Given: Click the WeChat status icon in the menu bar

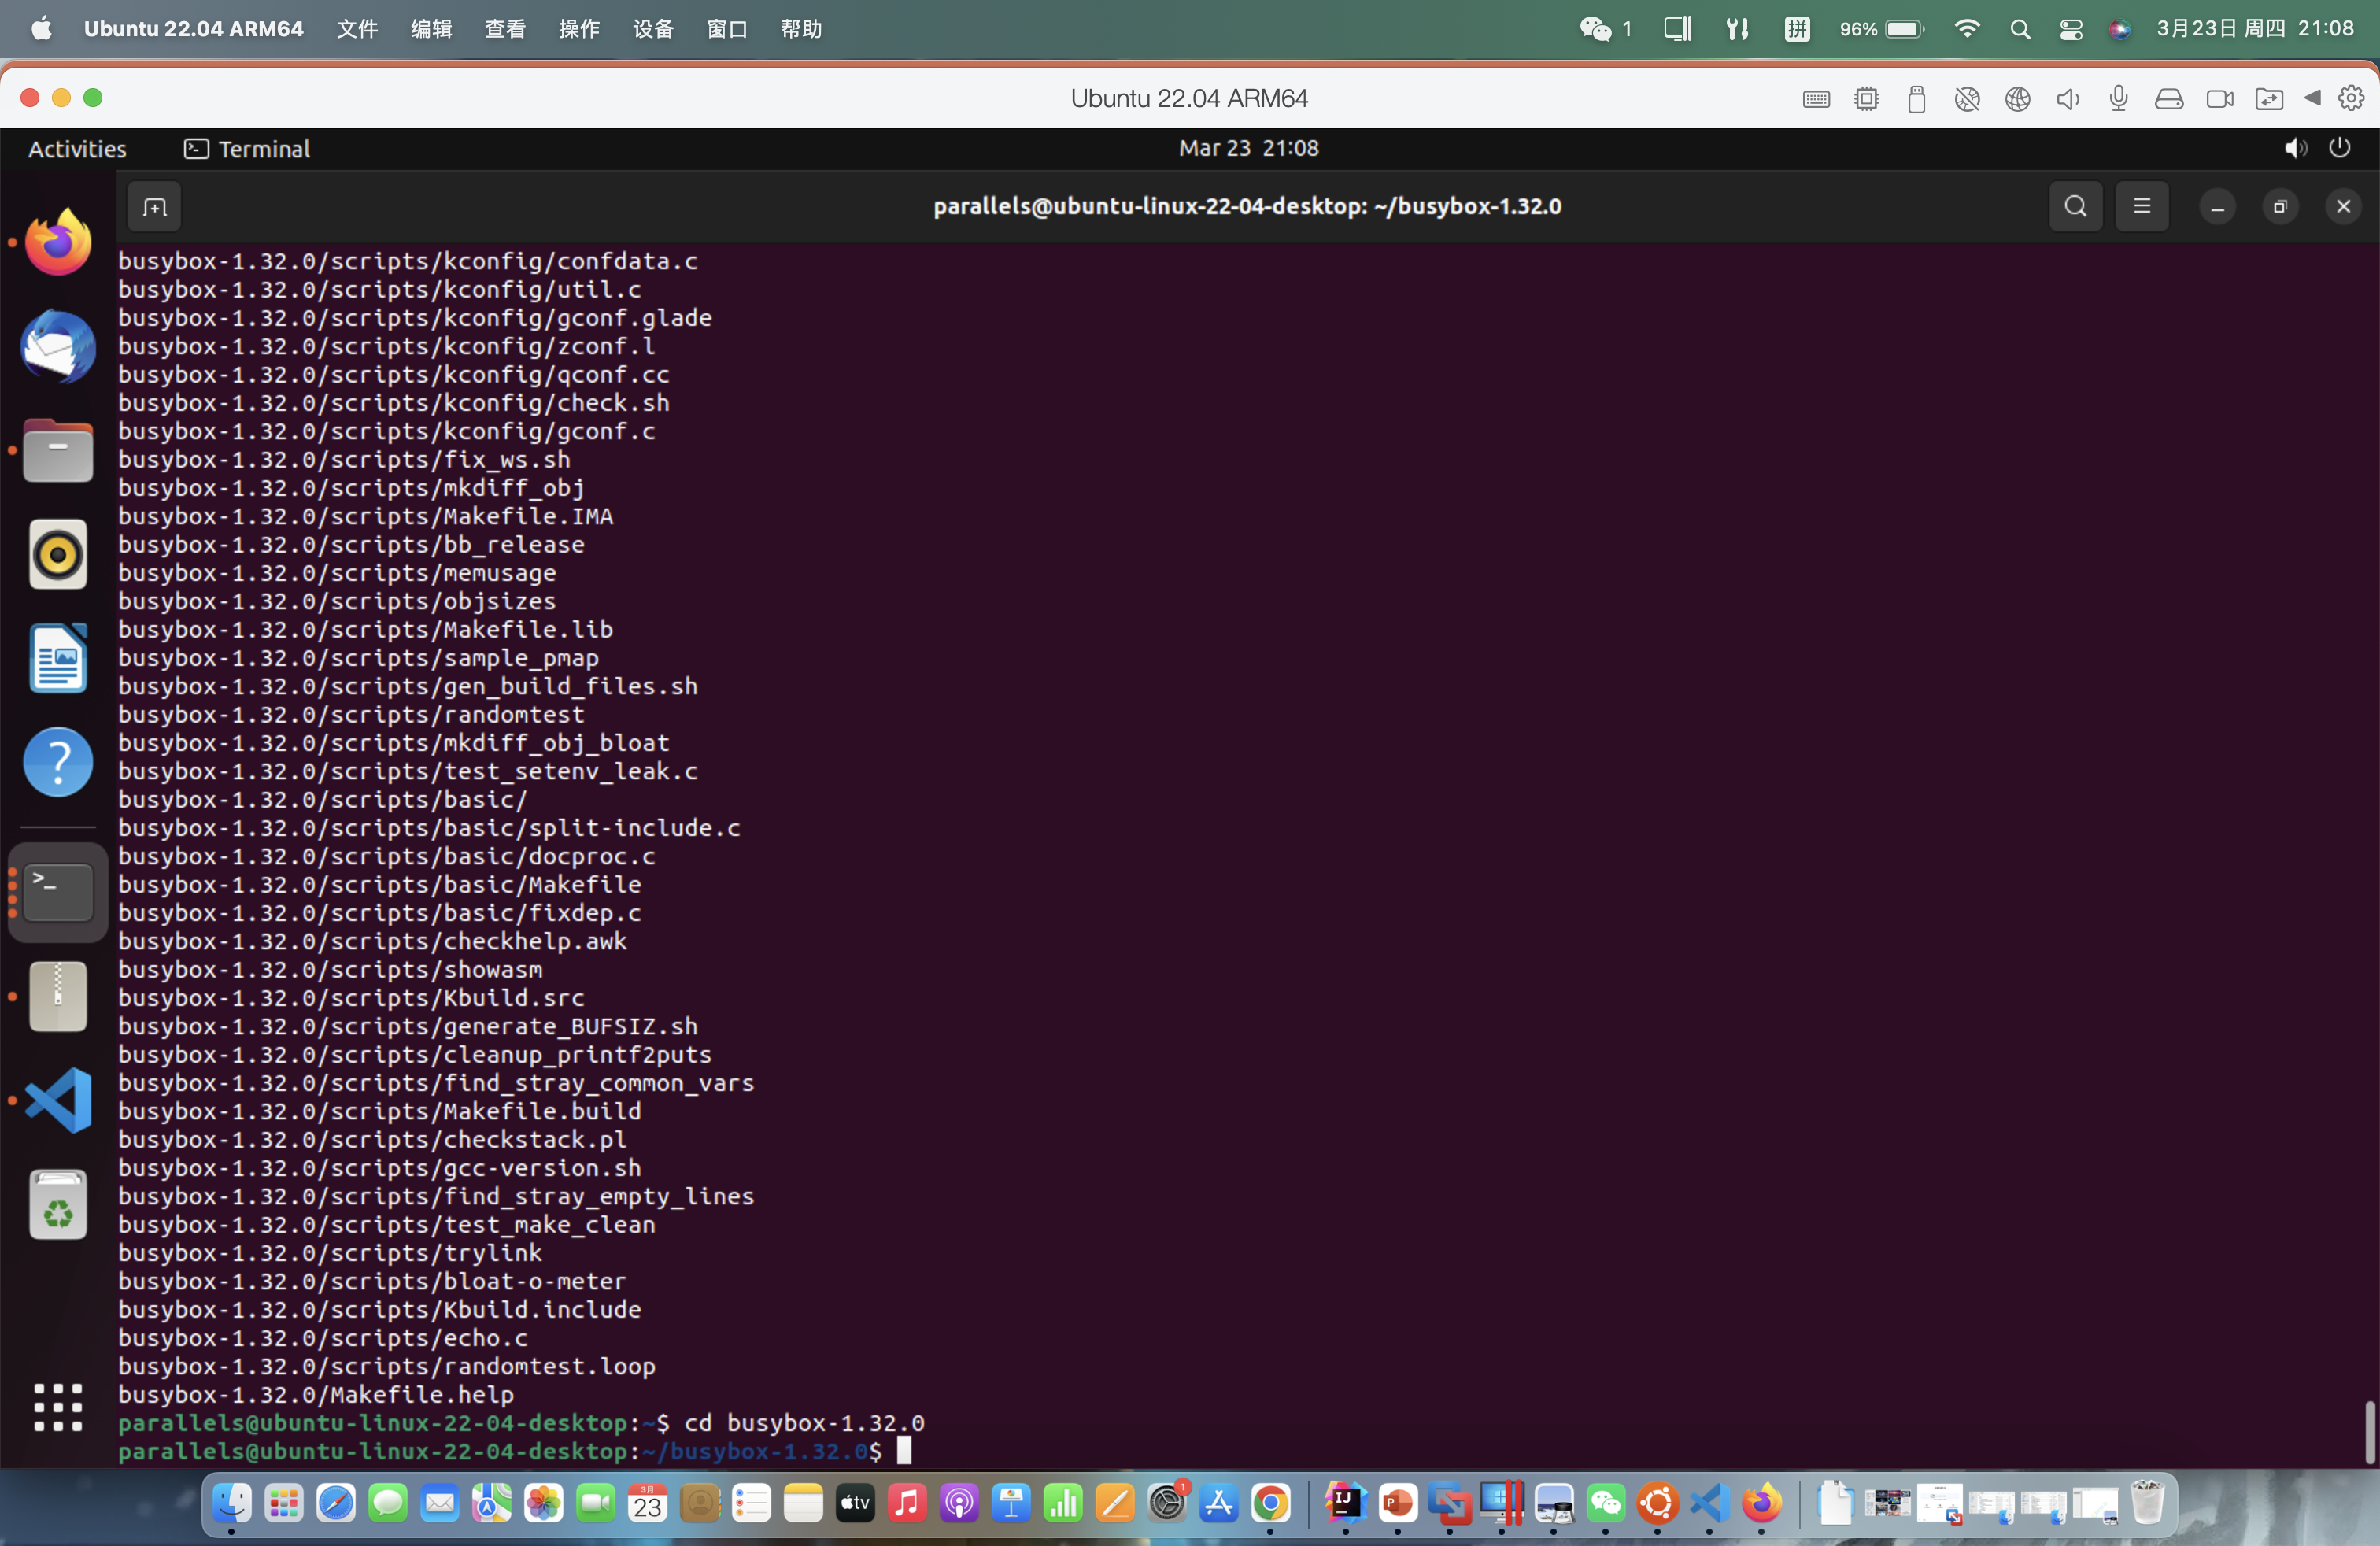Looking at the screenshot, I should click(1596, 29).
